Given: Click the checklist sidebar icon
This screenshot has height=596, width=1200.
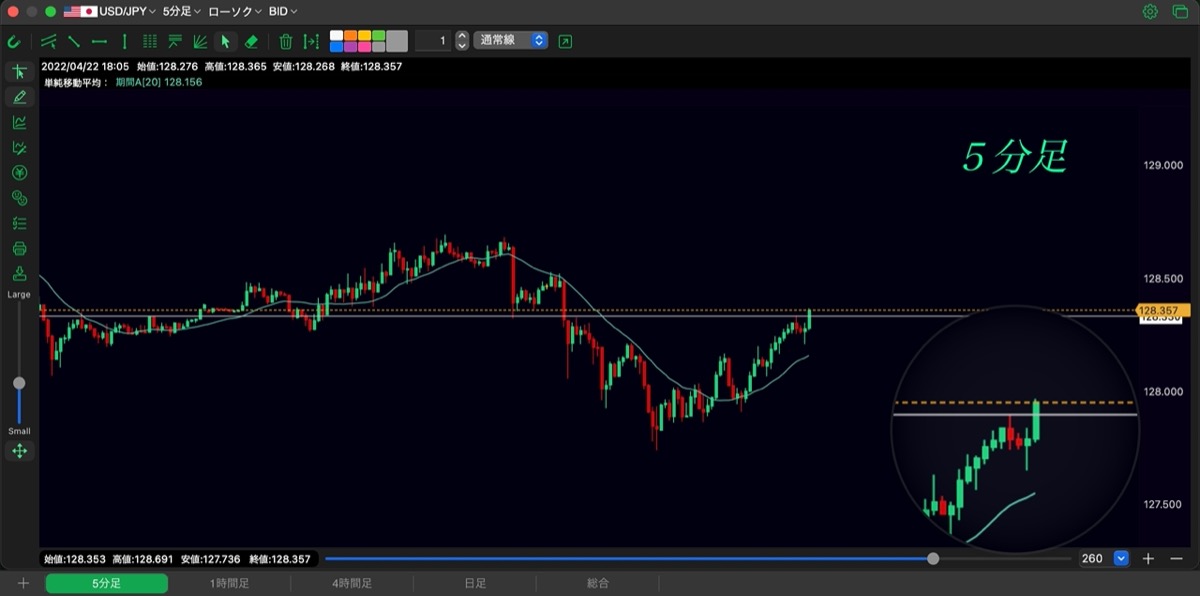Looking at the screenshot, I should [x=19, y=223].
